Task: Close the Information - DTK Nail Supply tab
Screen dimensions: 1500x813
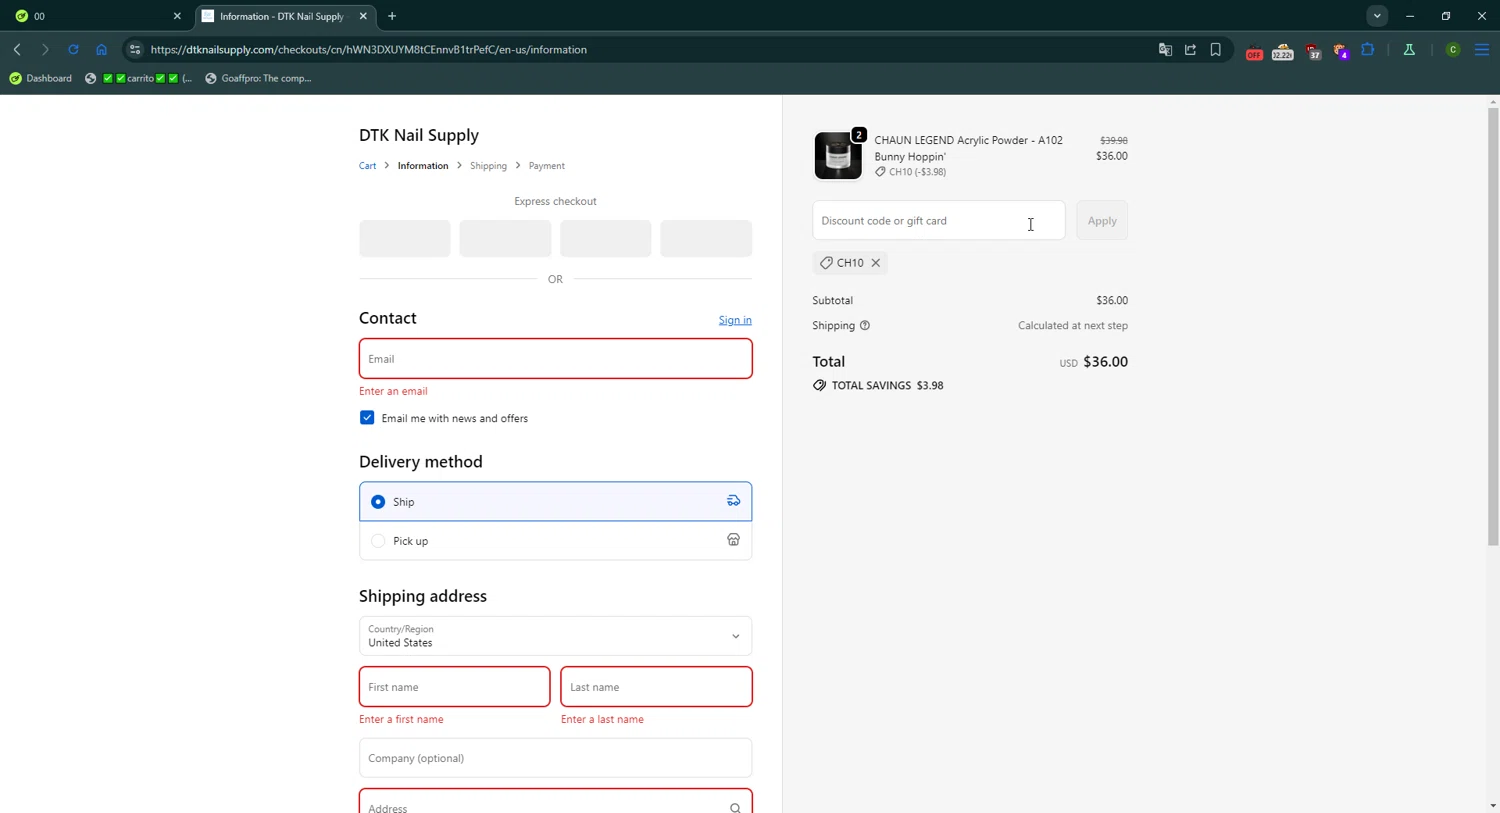Action: (363, 16)
